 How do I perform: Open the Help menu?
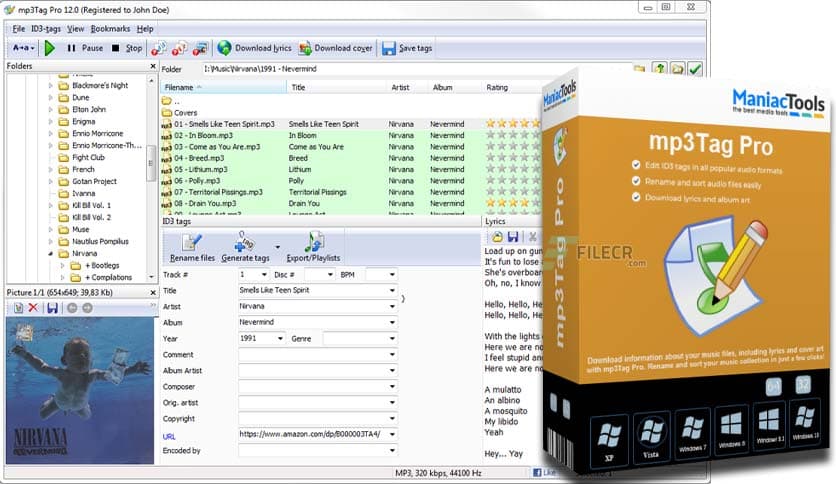coord(145,29)
